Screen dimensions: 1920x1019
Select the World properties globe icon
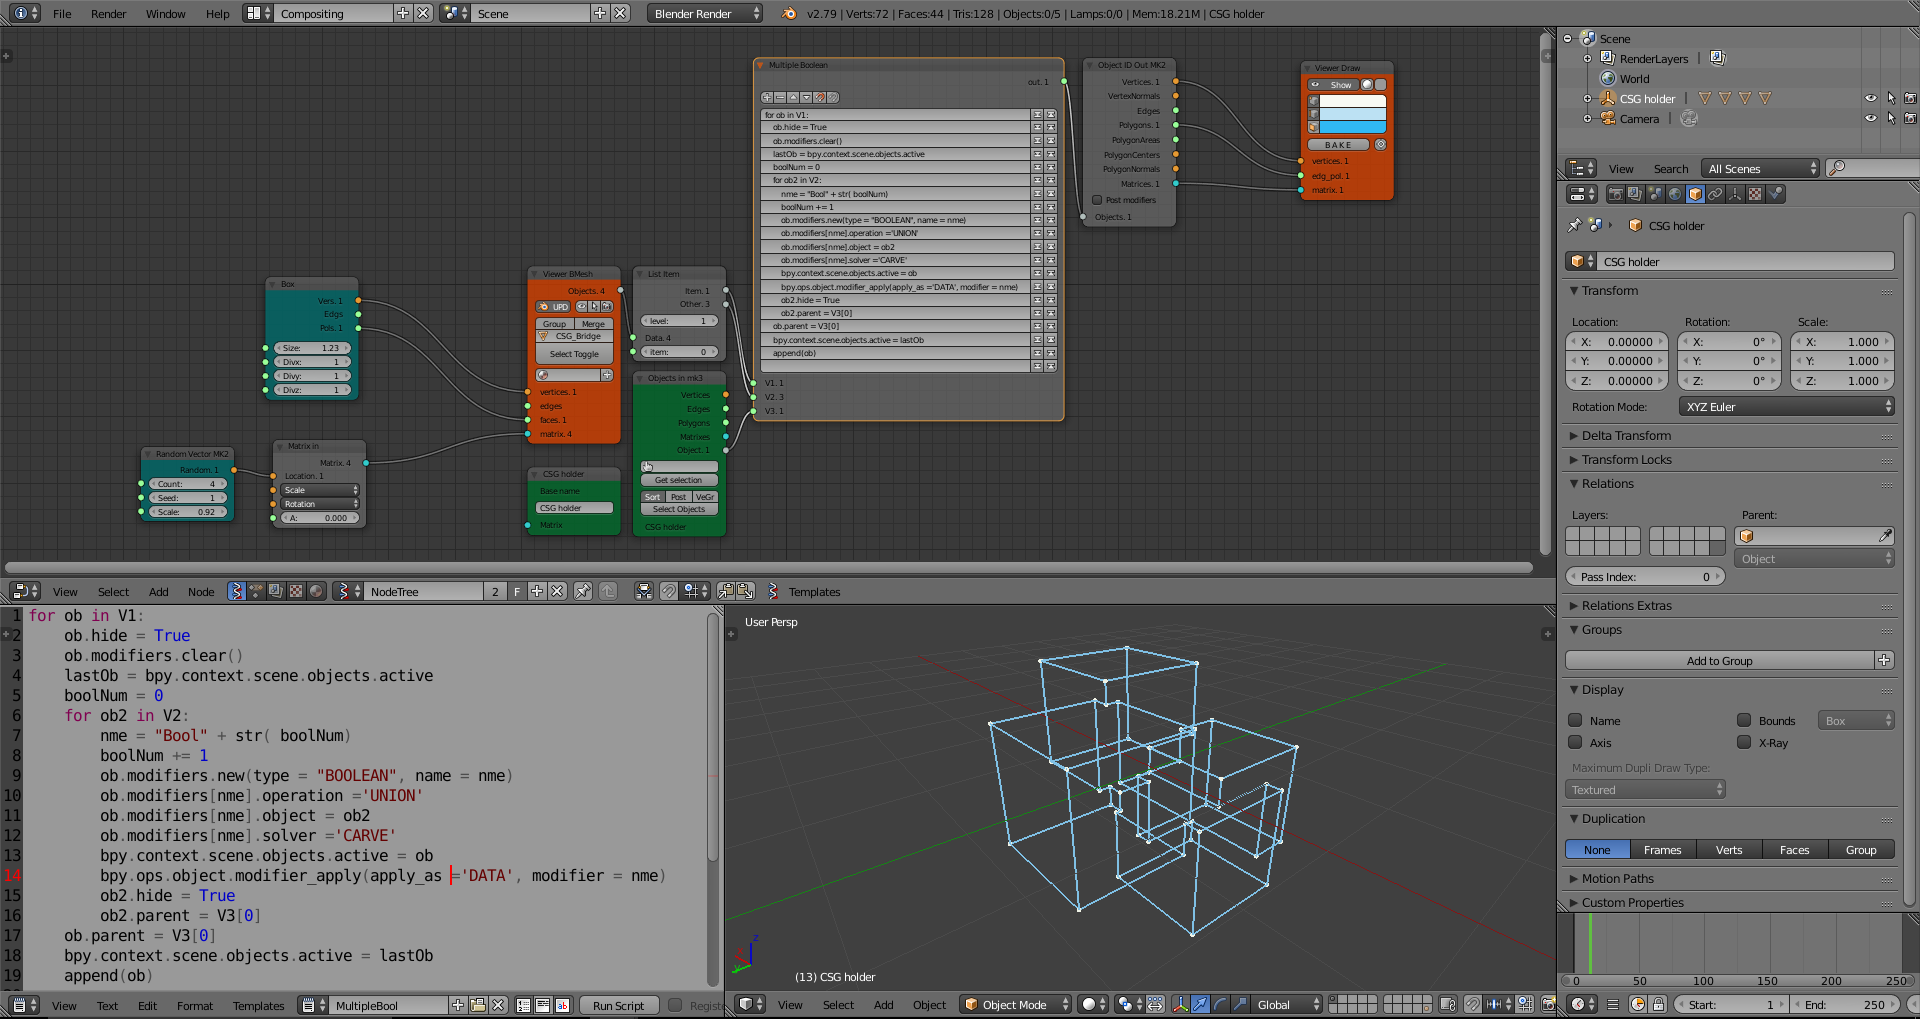click(x=1674, y=195)
